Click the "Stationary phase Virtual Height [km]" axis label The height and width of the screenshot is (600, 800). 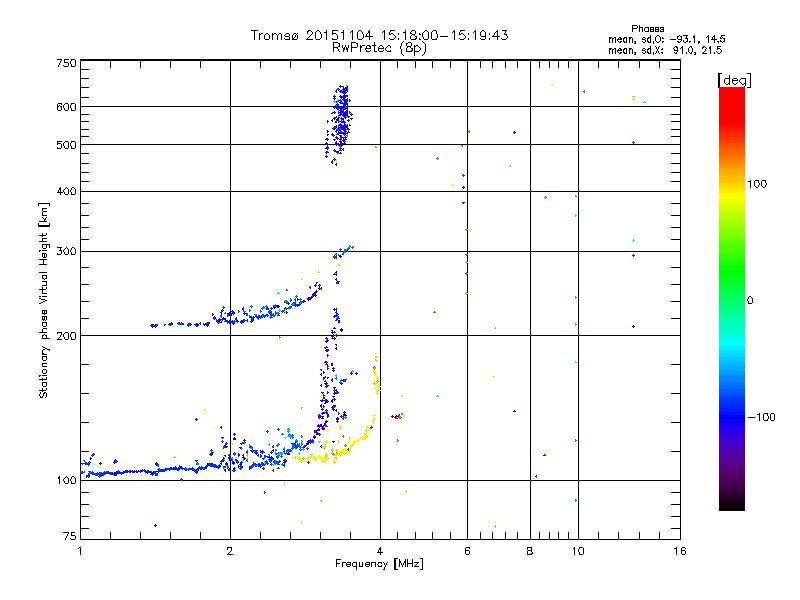43,300
